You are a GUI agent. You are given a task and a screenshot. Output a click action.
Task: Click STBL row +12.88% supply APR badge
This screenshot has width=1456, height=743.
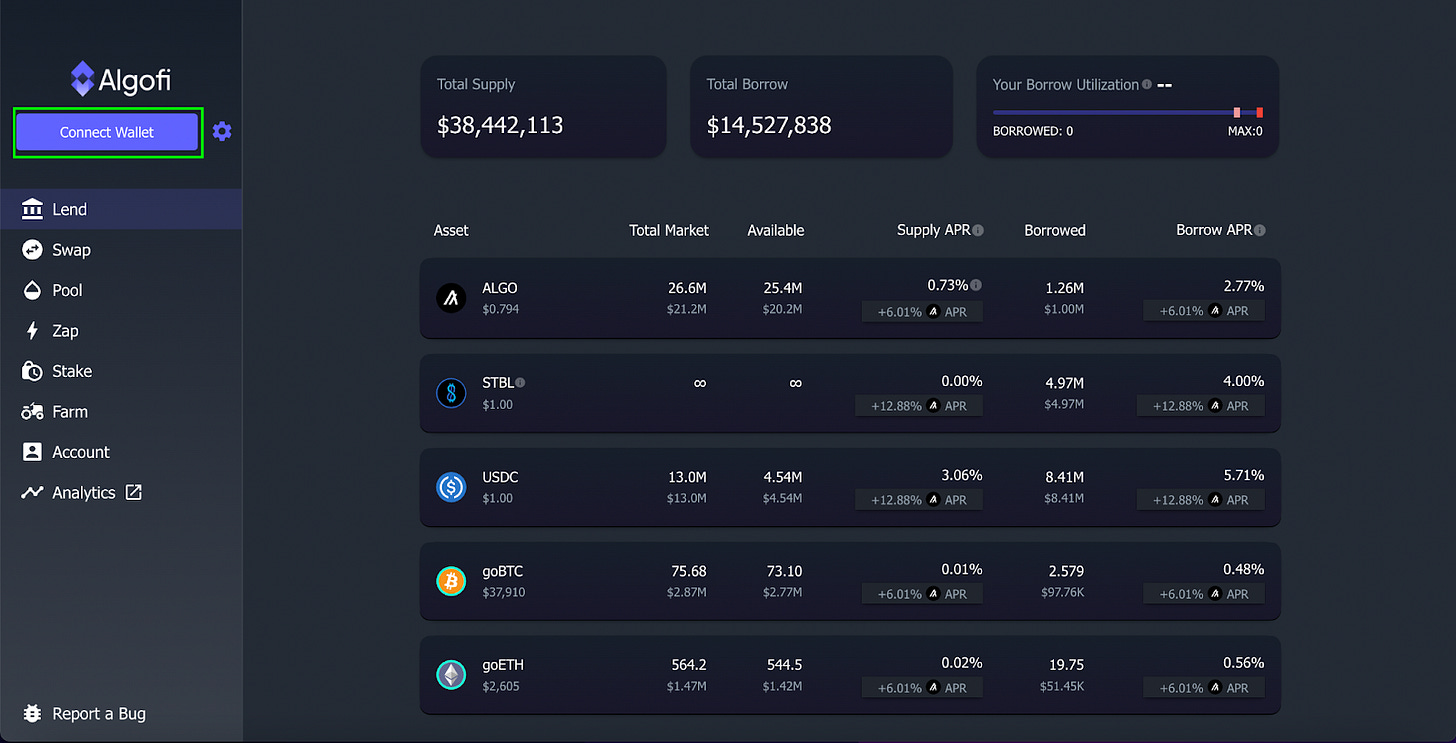coord(919,406)
